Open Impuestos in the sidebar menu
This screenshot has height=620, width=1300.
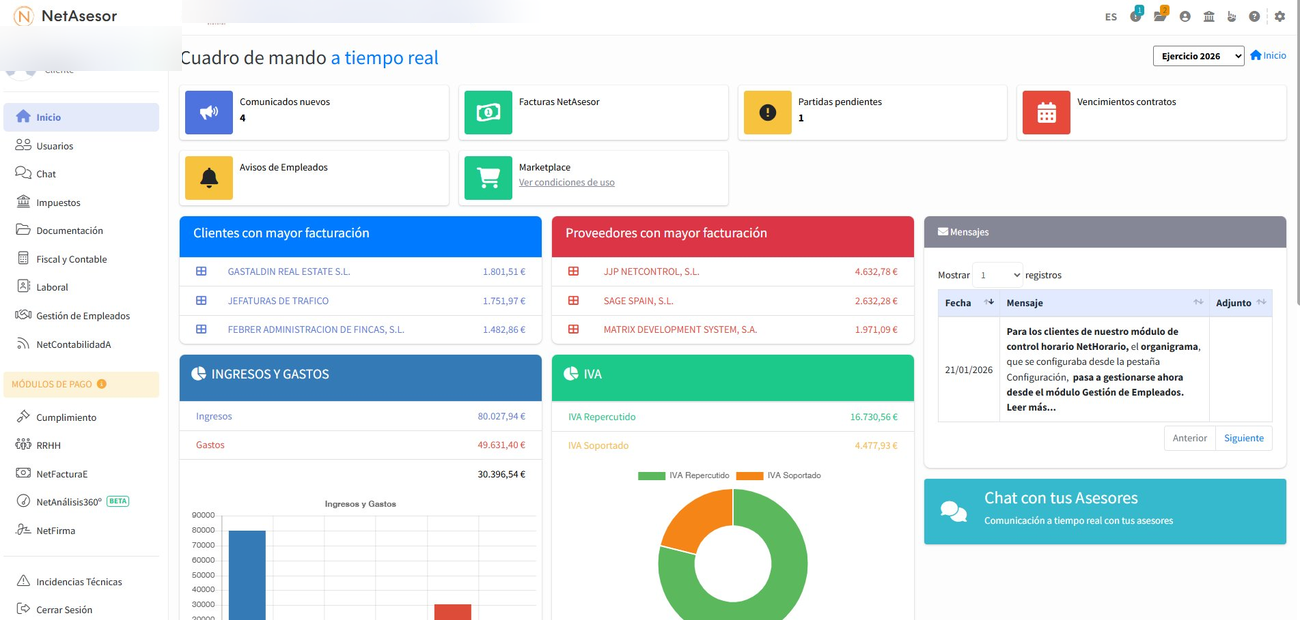(x=58, y=202)
